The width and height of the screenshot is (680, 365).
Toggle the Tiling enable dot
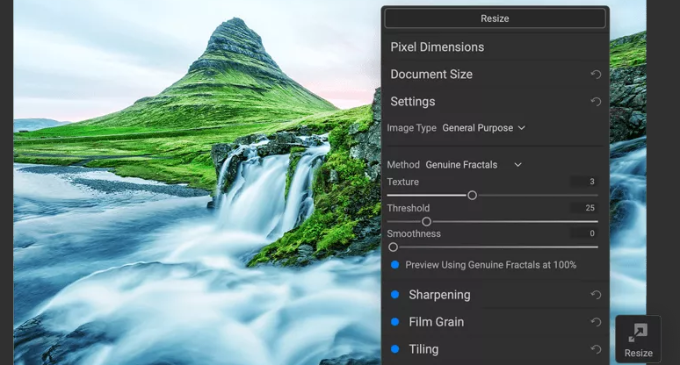[395, 349]
